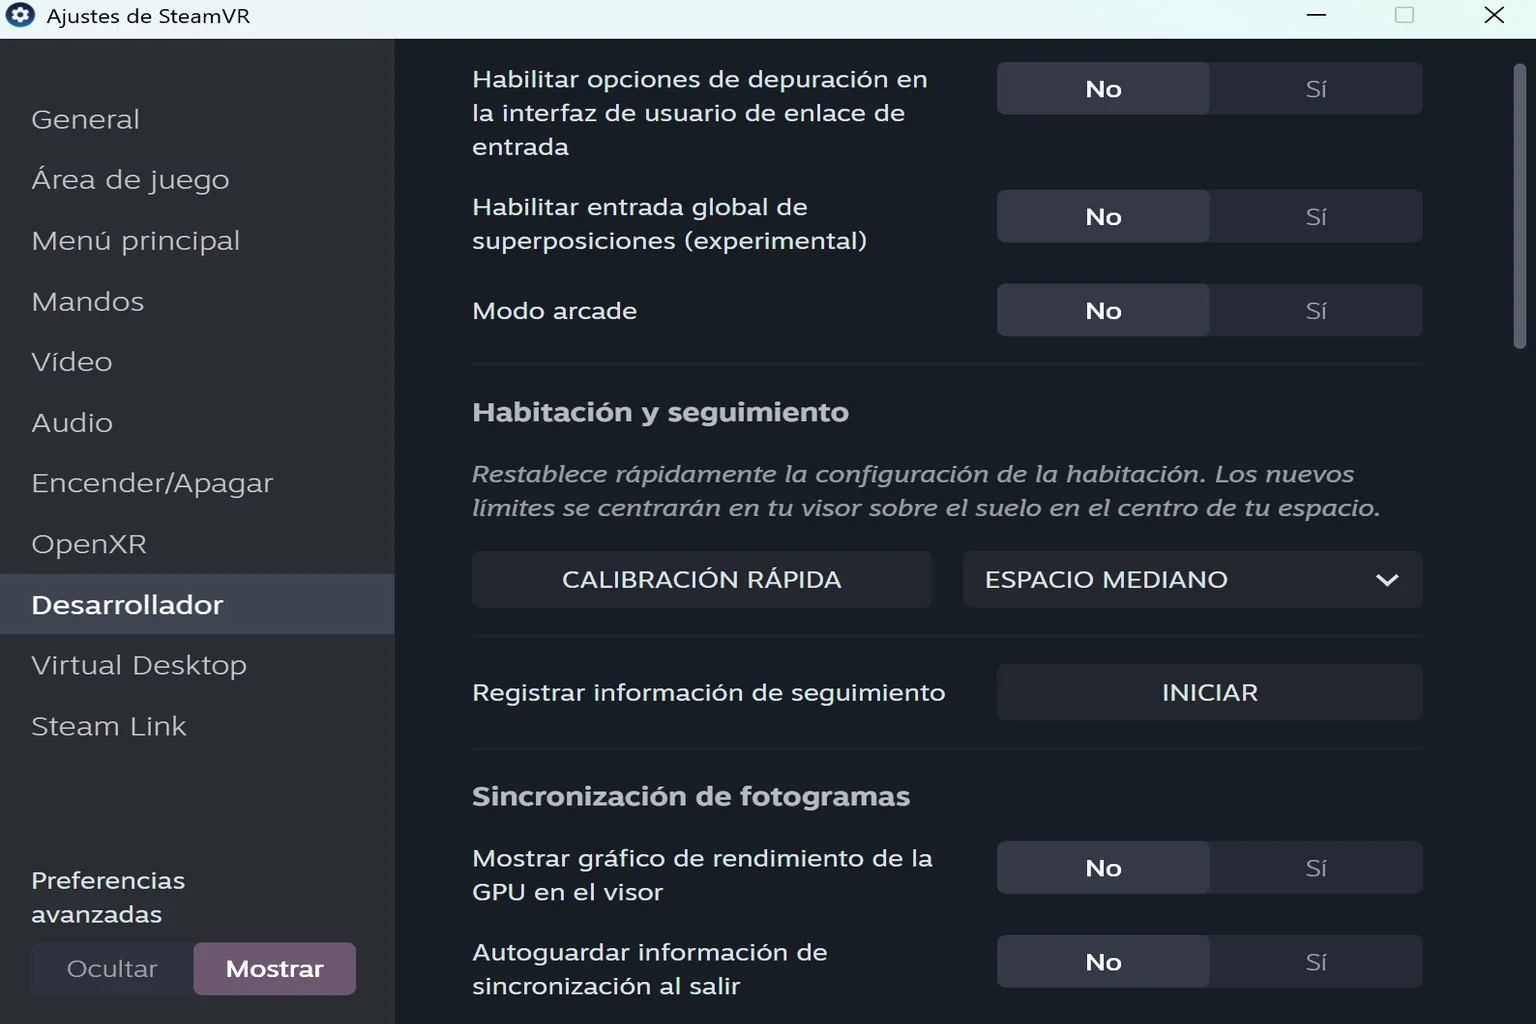
Task: Start tracking info logging with INICIAR
Action: pyautogui.click(x=1210, y=693)
